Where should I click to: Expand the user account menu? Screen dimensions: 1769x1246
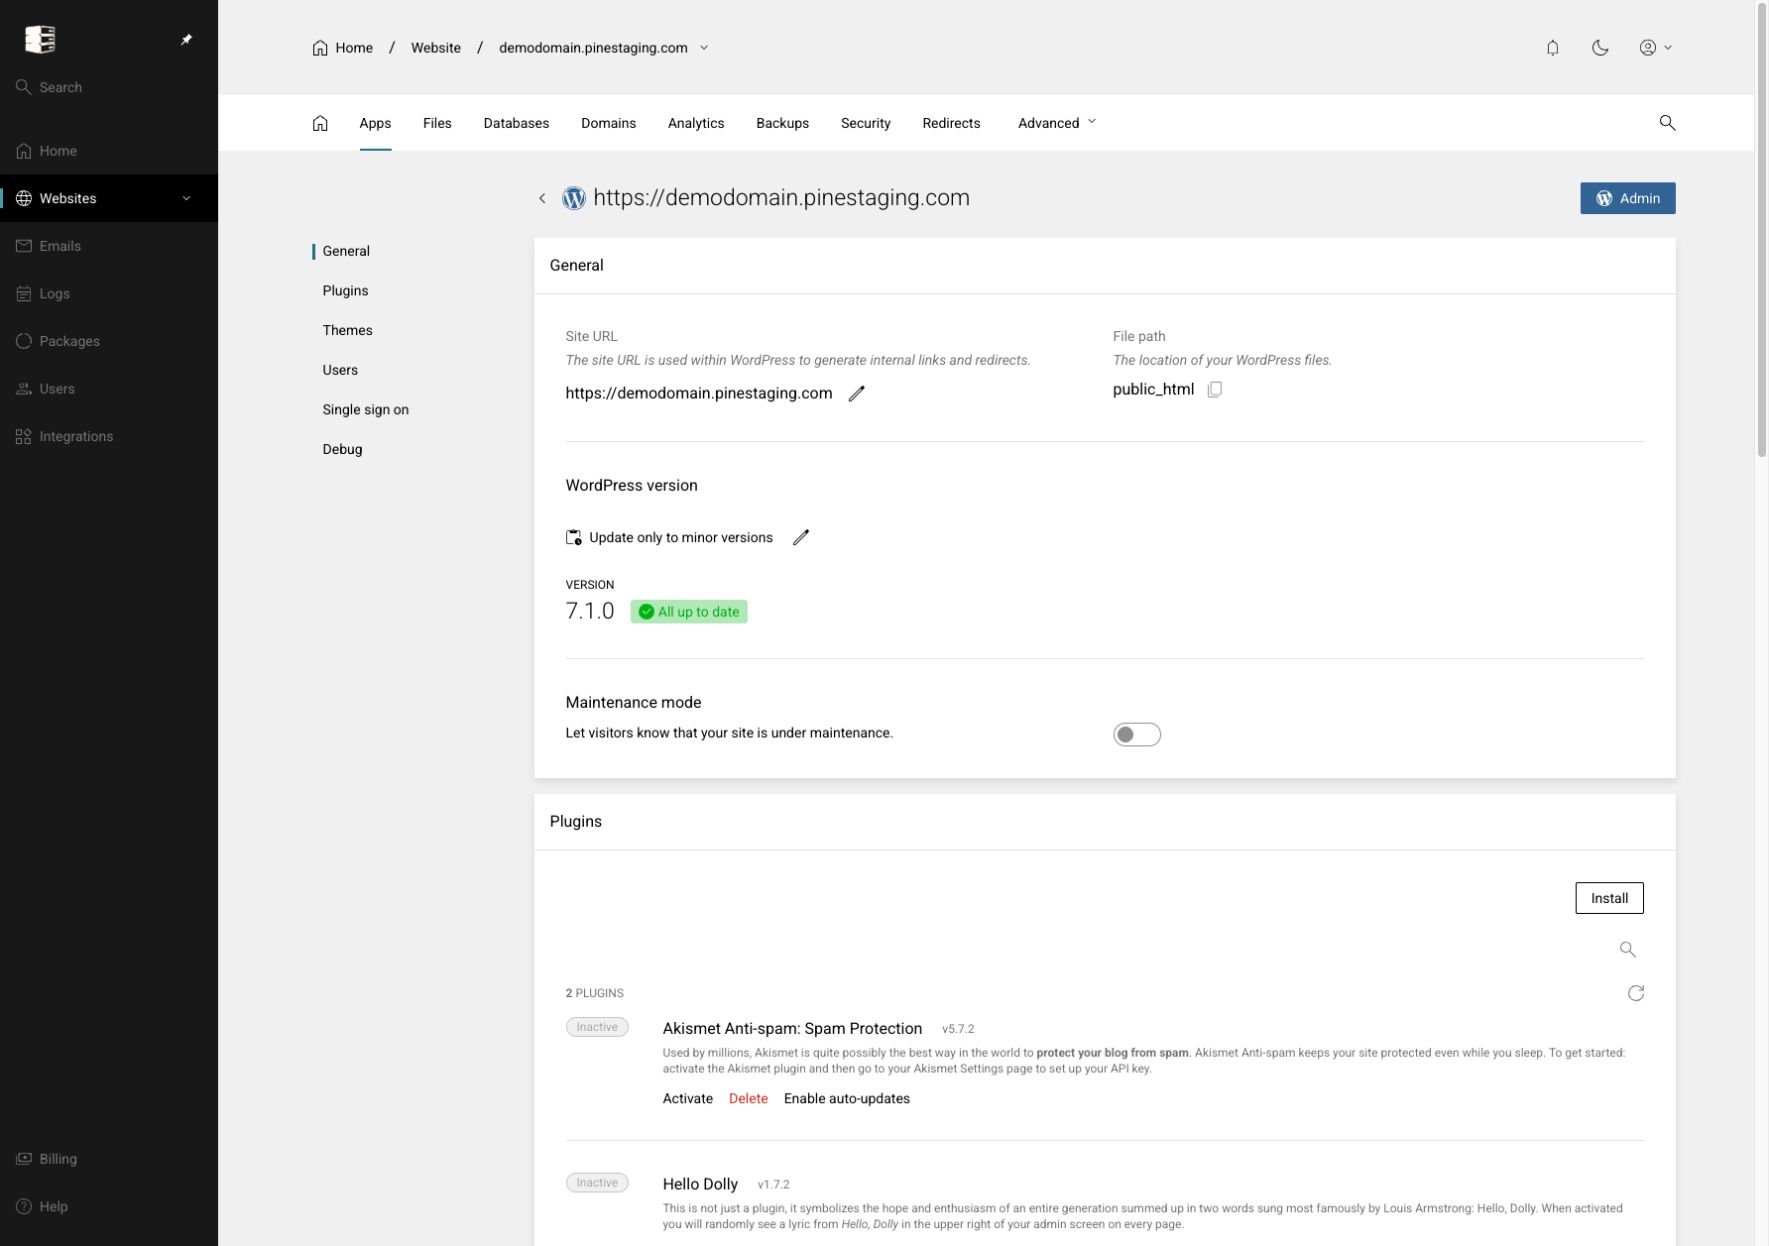[x=1655, y=48]
